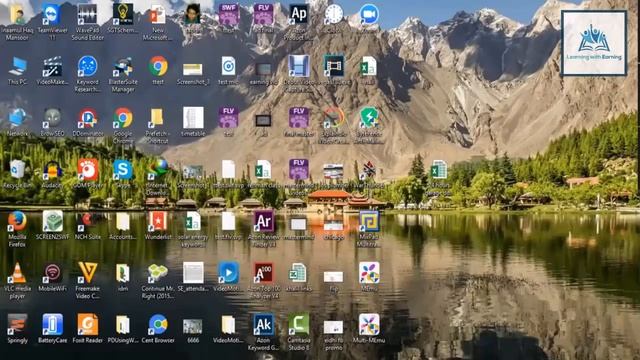Launch VLC media player
The width and height of the screenshot is (640, 360).
coord(17,273)
